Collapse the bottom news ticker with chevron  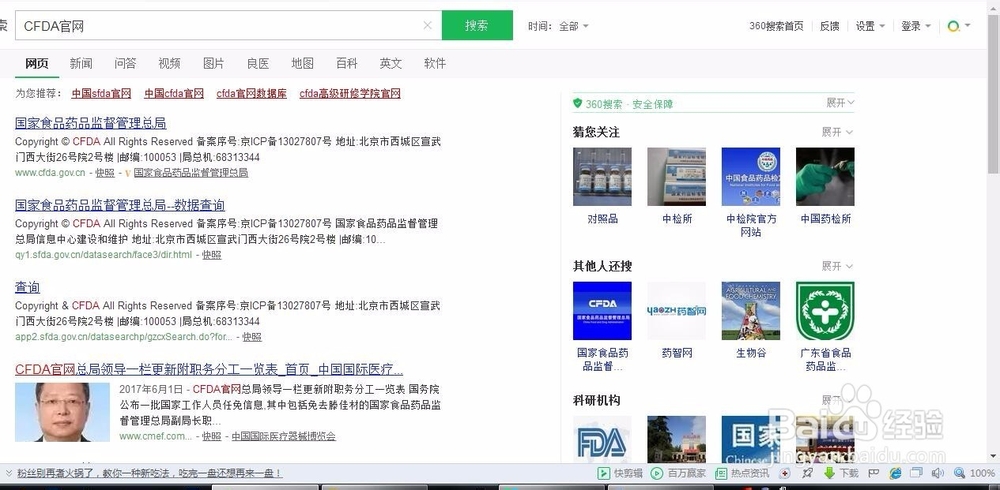[x=8, y=473]
